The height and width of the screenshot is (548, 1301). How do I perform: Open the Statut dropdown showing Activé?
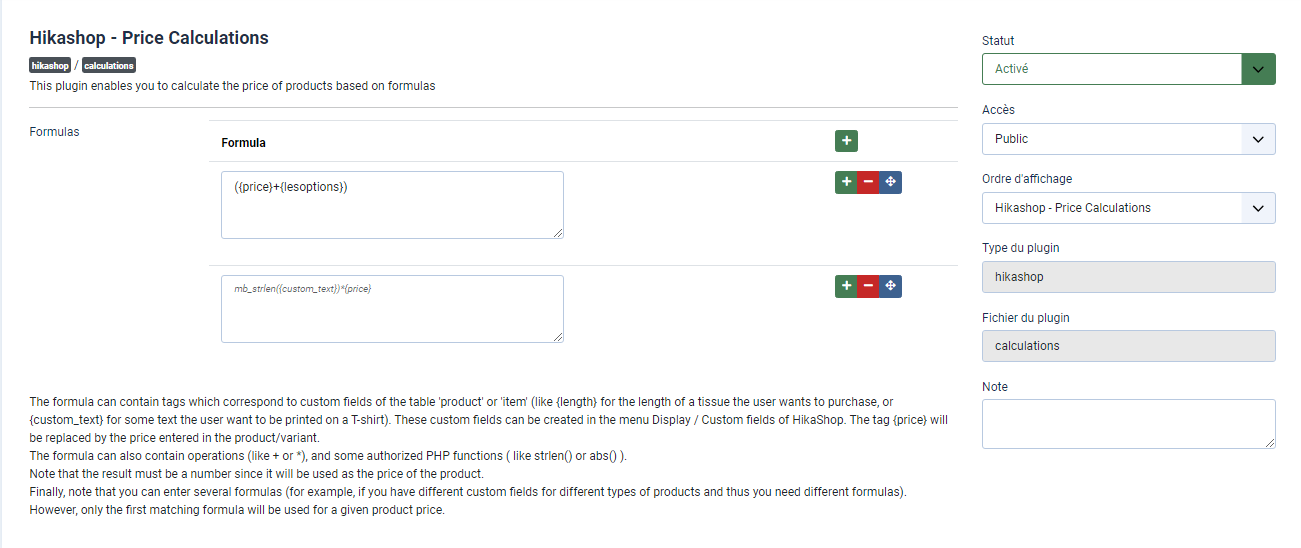point(1112,69)
